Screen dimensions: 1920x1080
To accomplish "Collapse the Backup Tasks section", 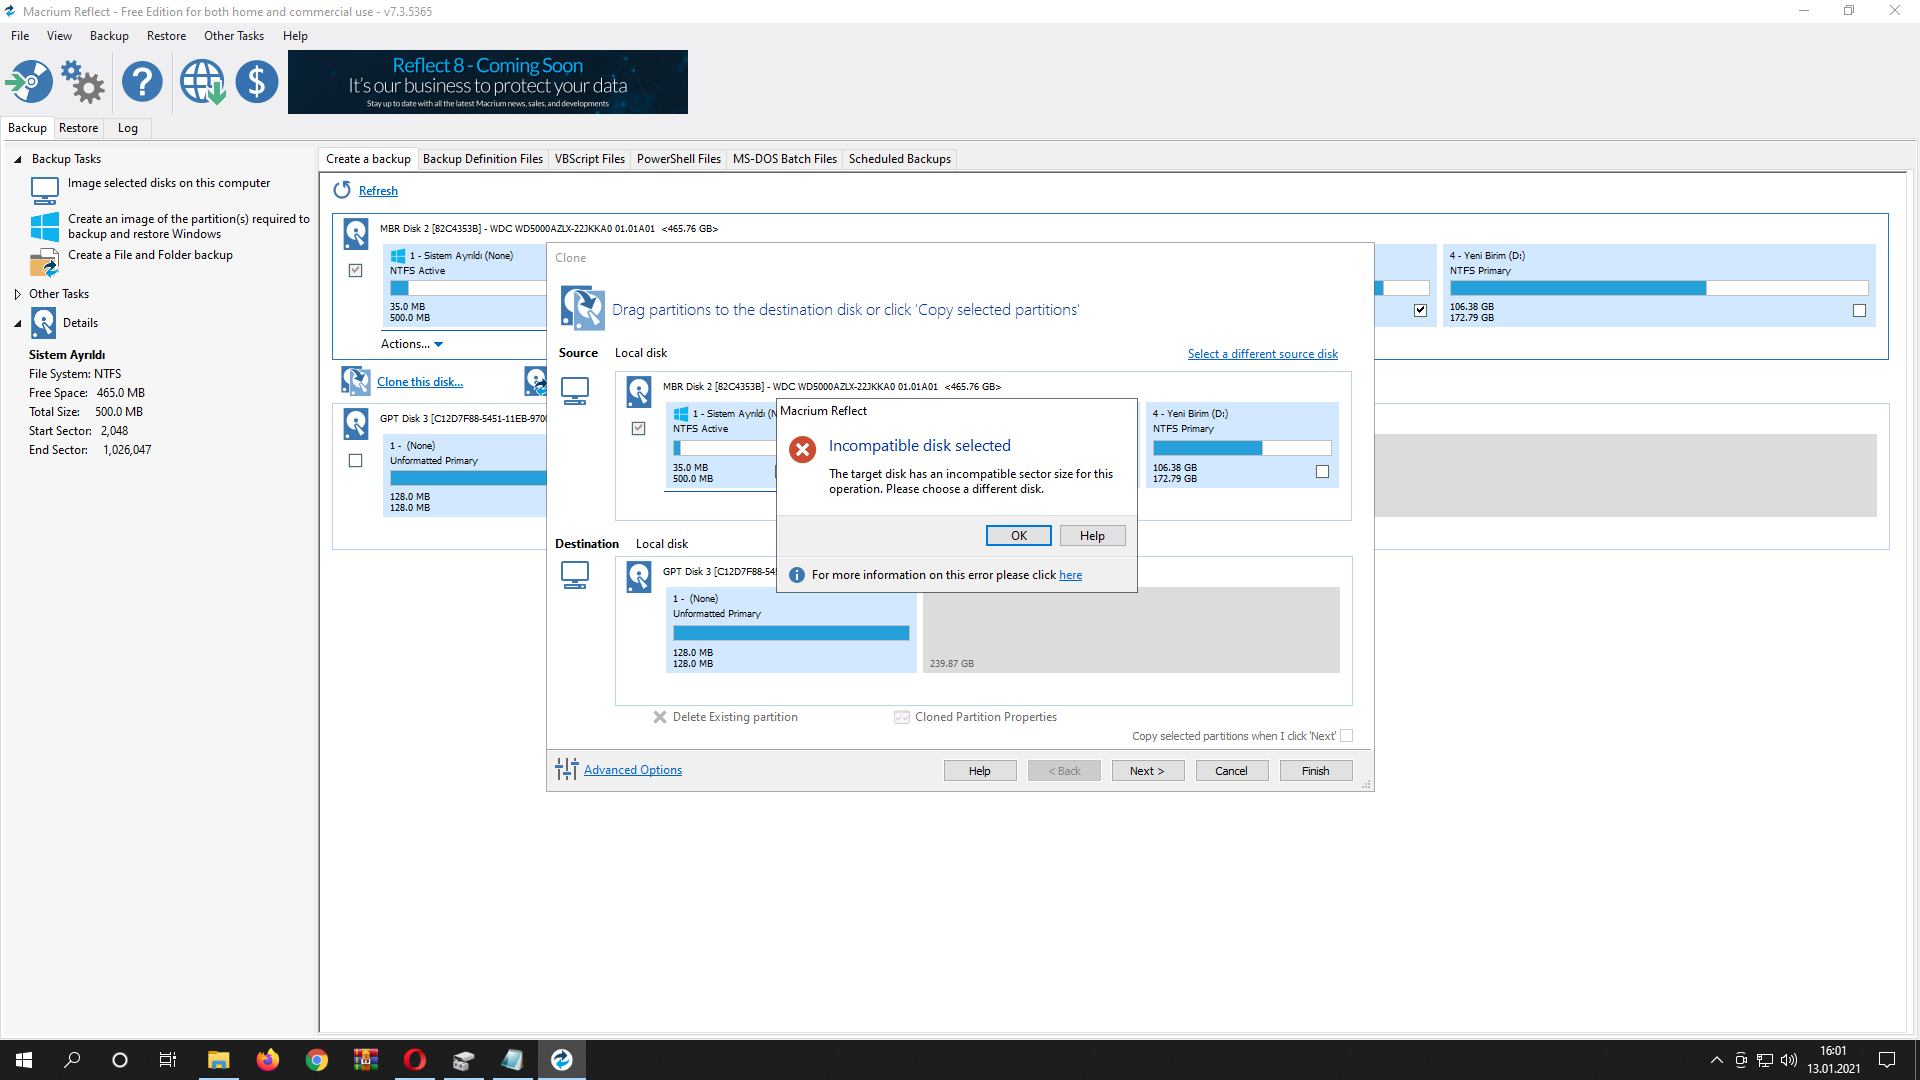I will pyautogui.click(x=17, y=159).
